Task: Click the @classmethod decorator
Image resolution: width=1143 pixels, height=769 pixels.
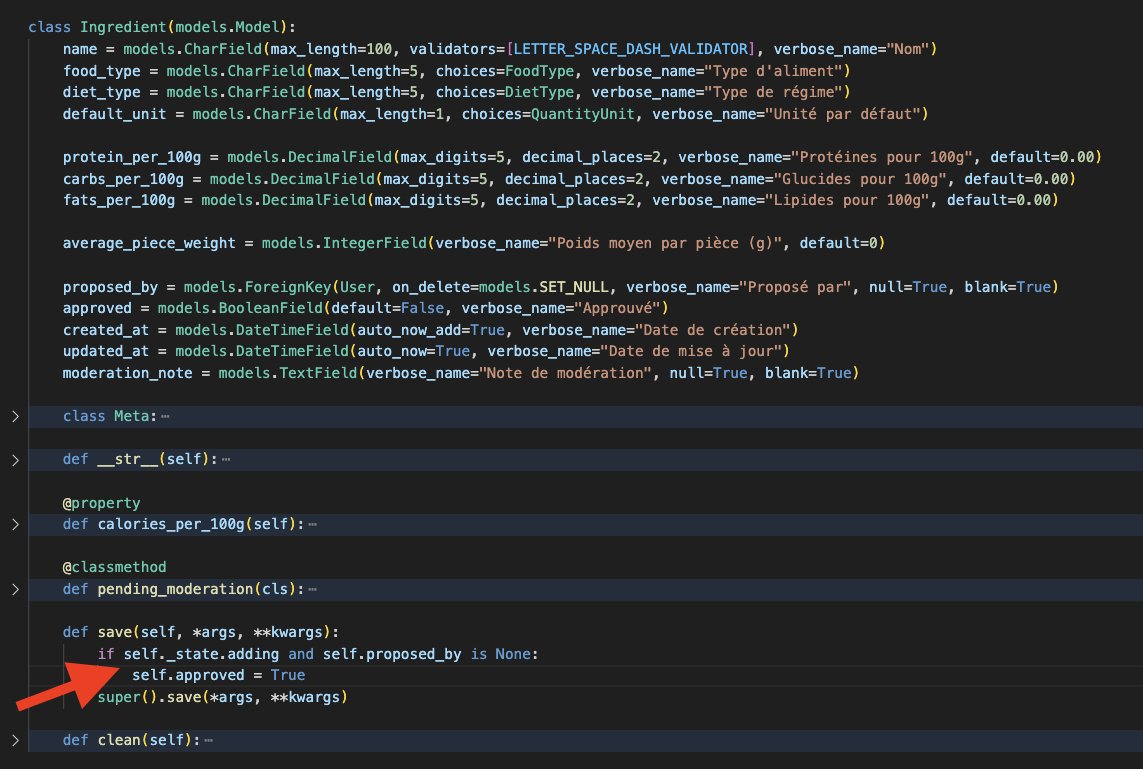Action: click(x=114, y=567)
